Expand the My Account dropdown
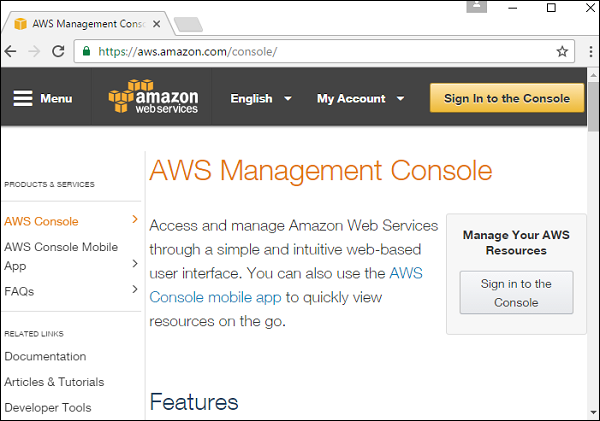Image resolution: width=600 pixels, height=421 pixels. [x=360, y=98]
